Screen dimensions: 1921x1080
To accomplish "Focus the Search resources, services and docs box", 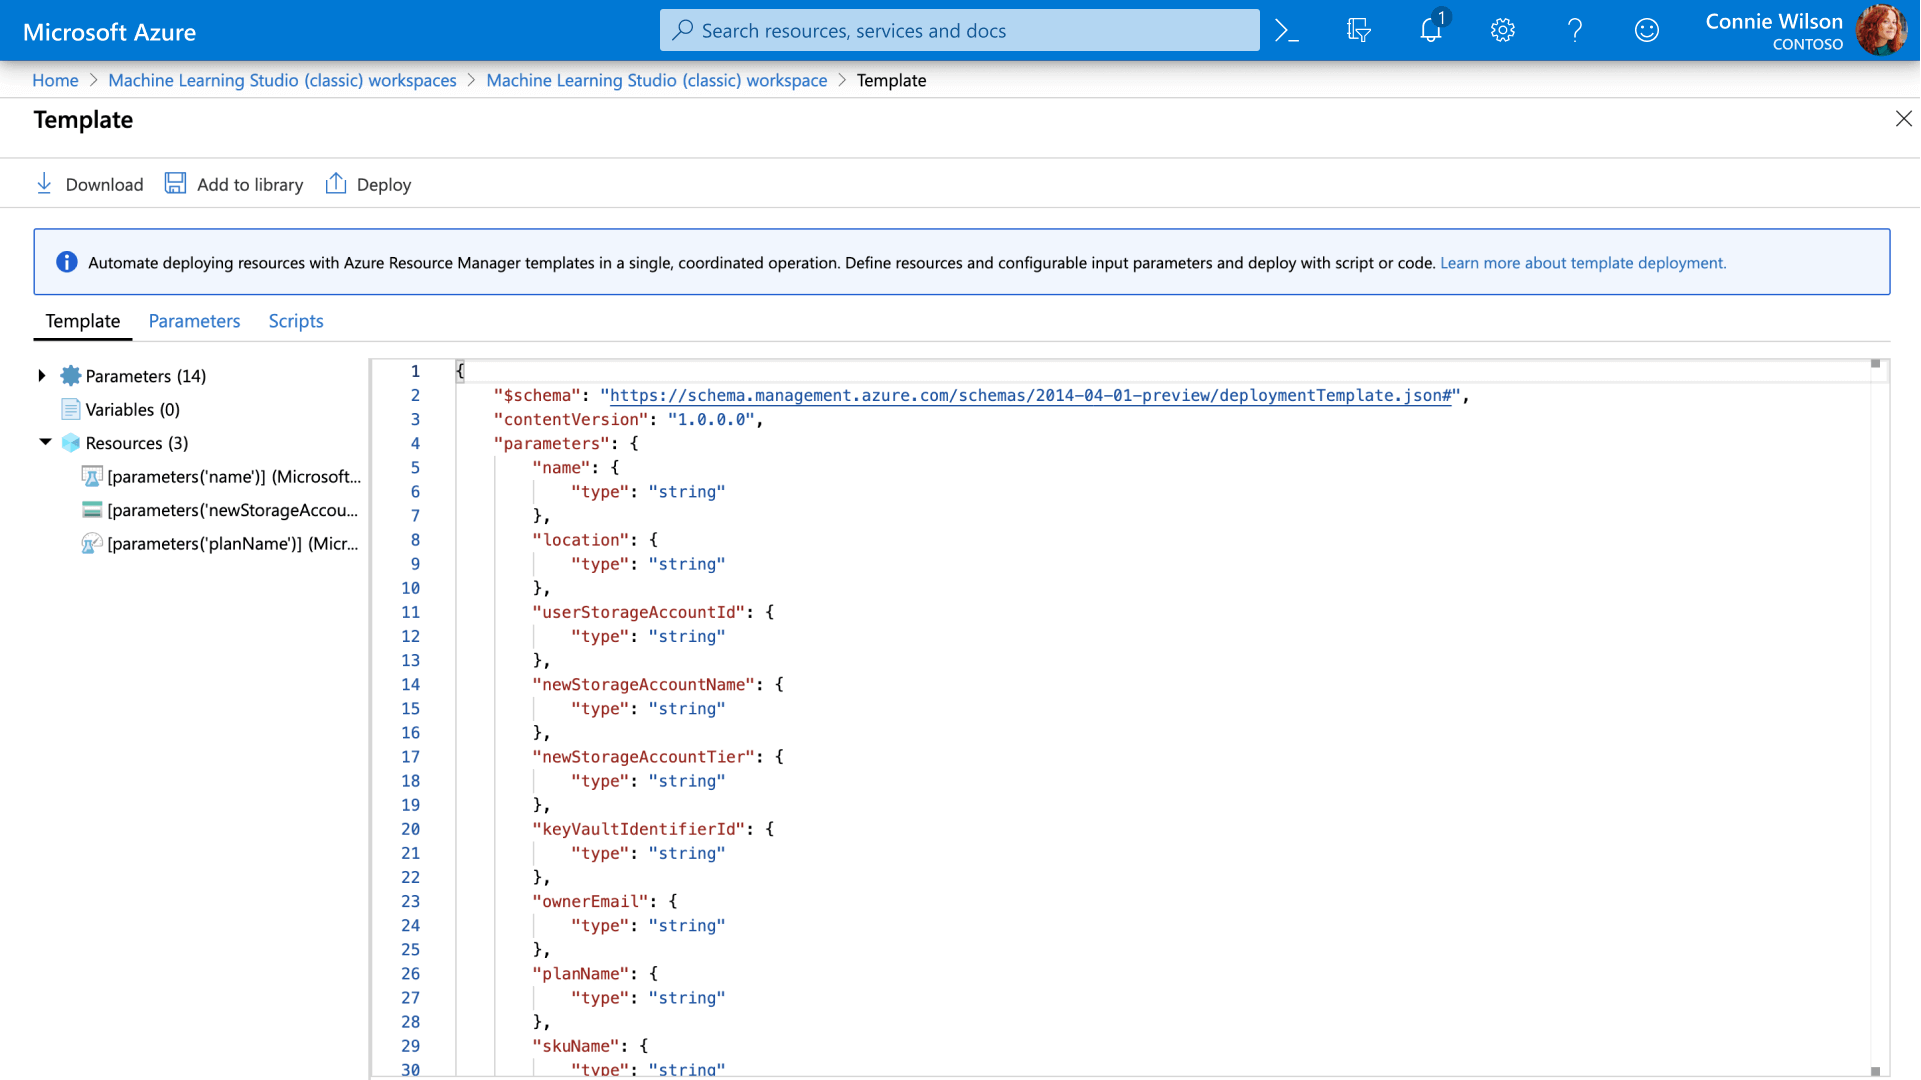I will [x=960, y=30].
